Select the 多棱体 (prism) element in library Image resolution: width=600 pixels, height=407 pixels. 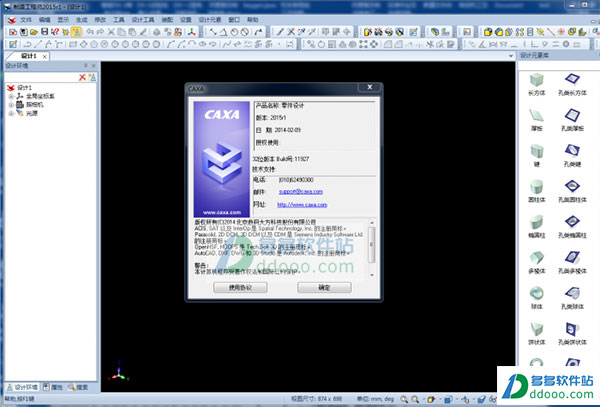click(536, 262)
